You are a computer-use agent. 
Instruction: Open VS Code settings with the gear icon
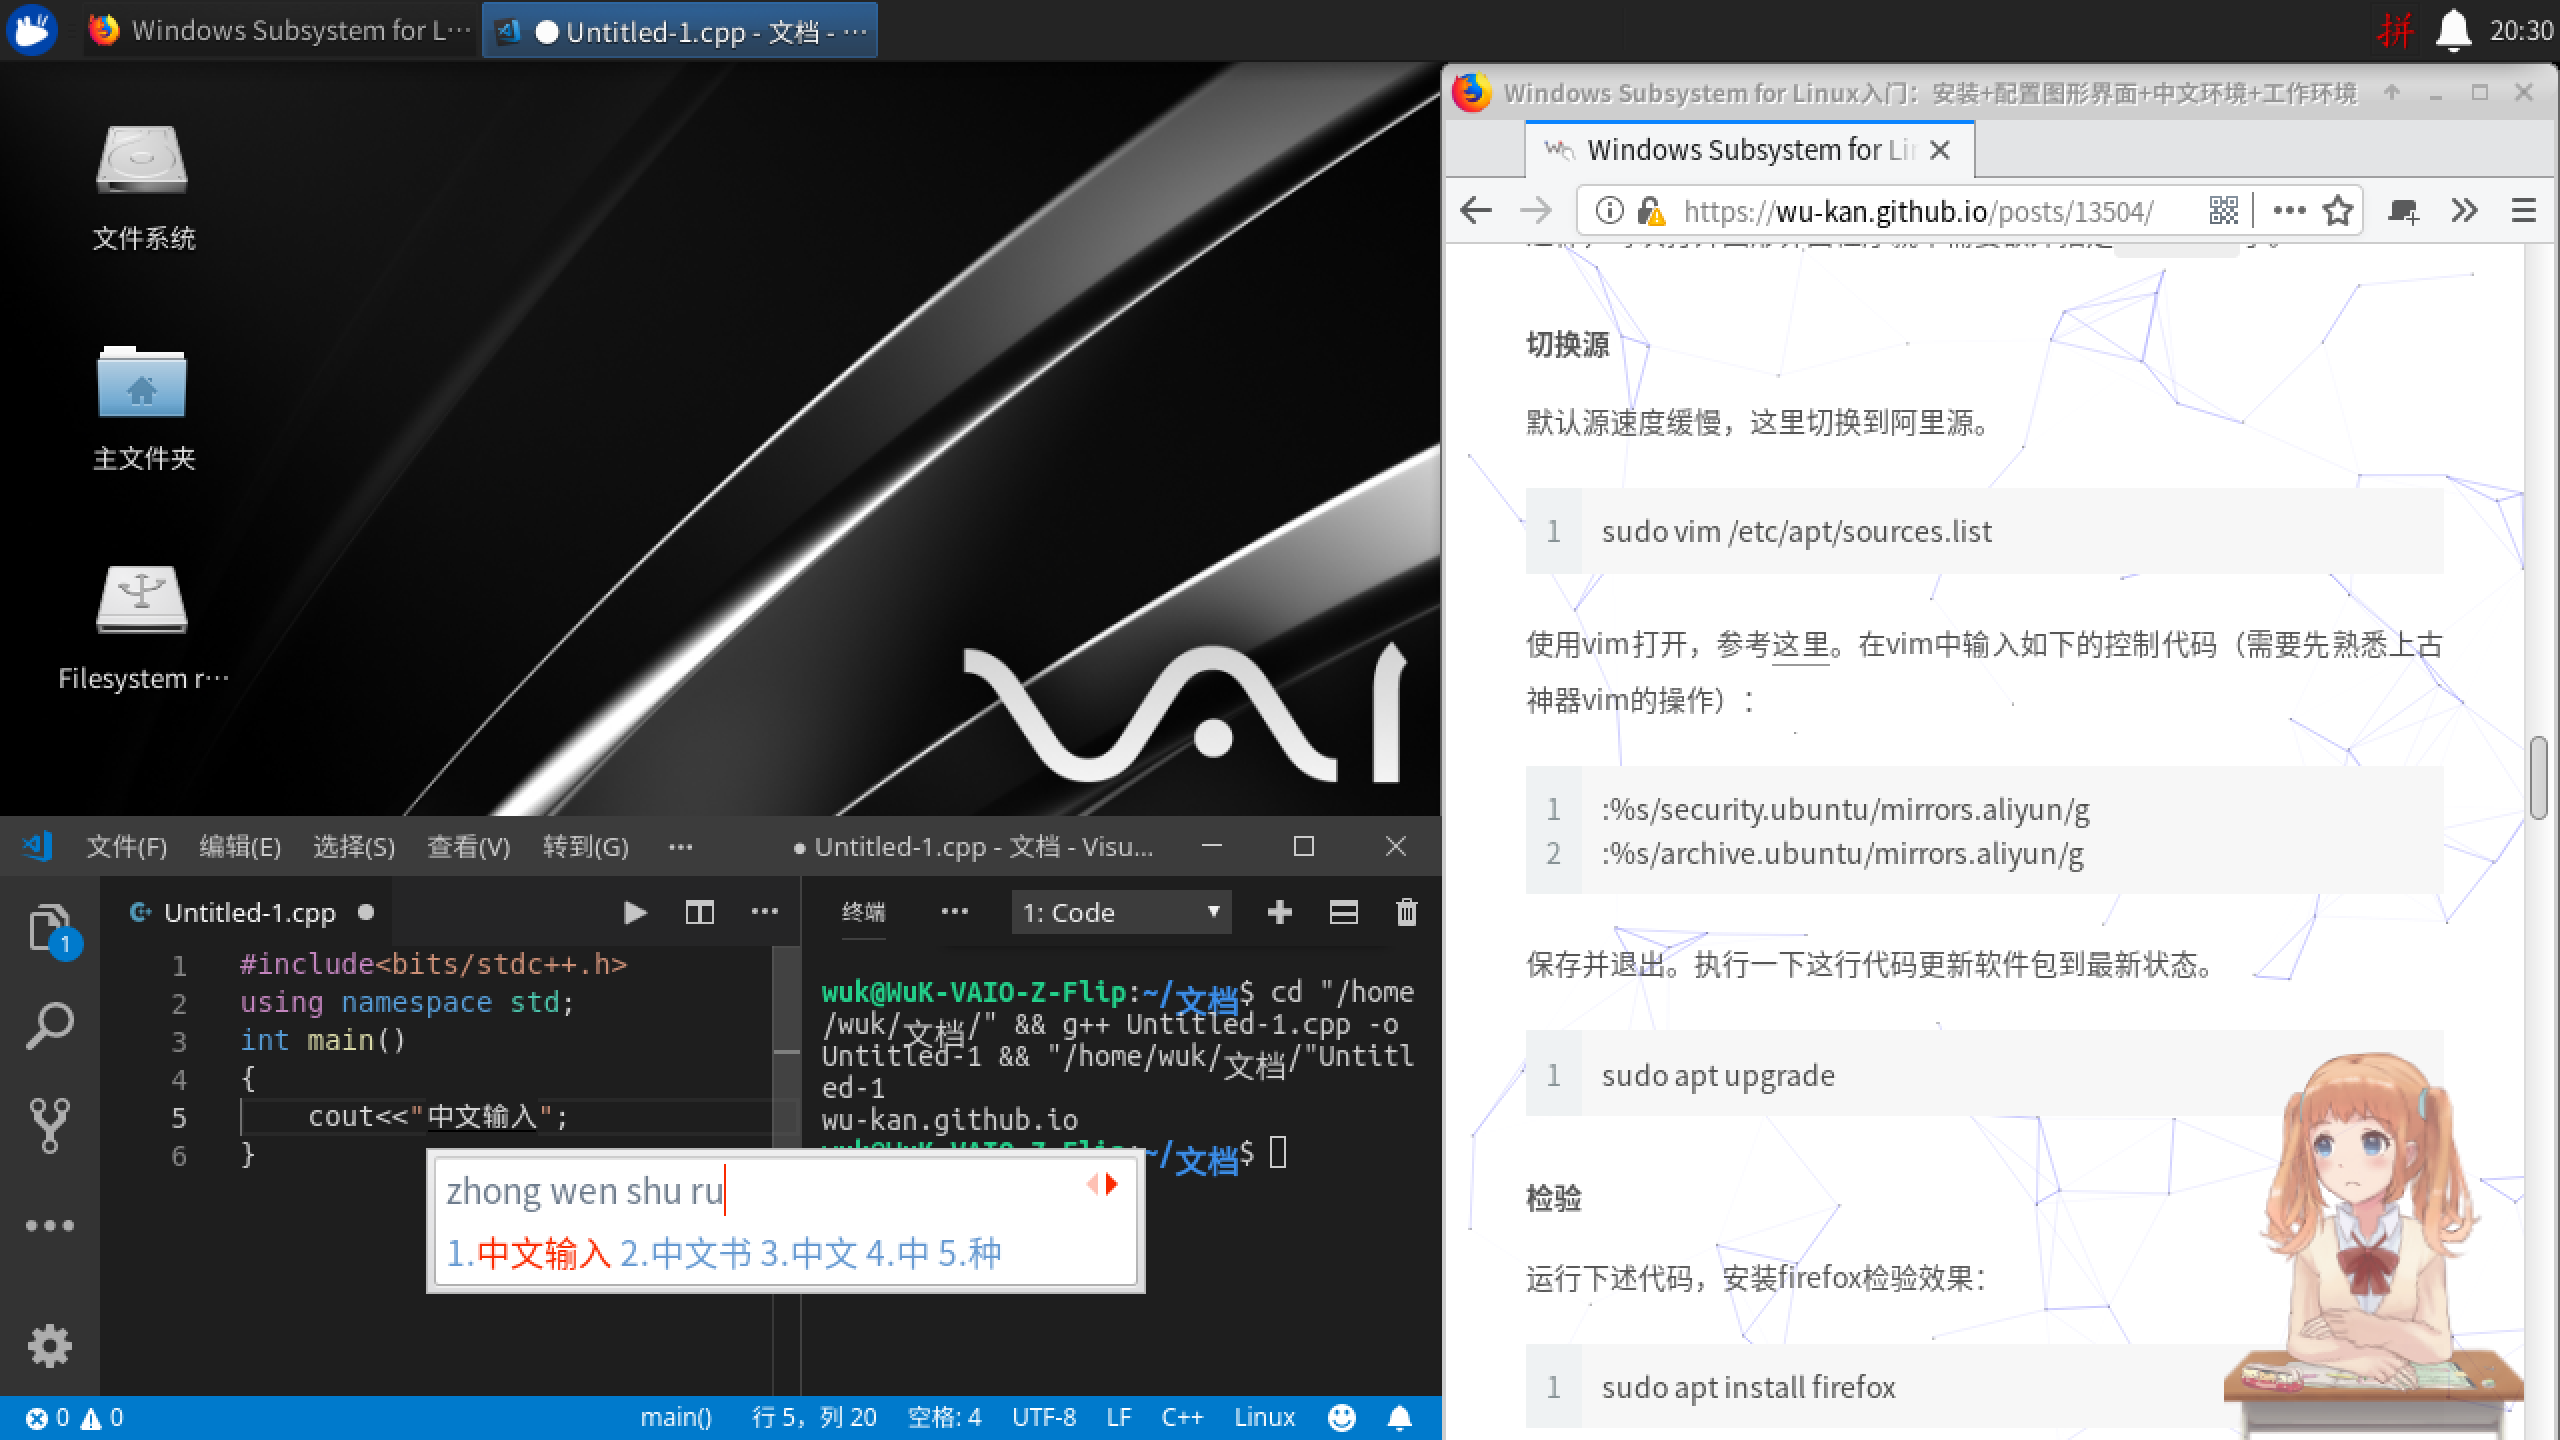[49, 1345]
